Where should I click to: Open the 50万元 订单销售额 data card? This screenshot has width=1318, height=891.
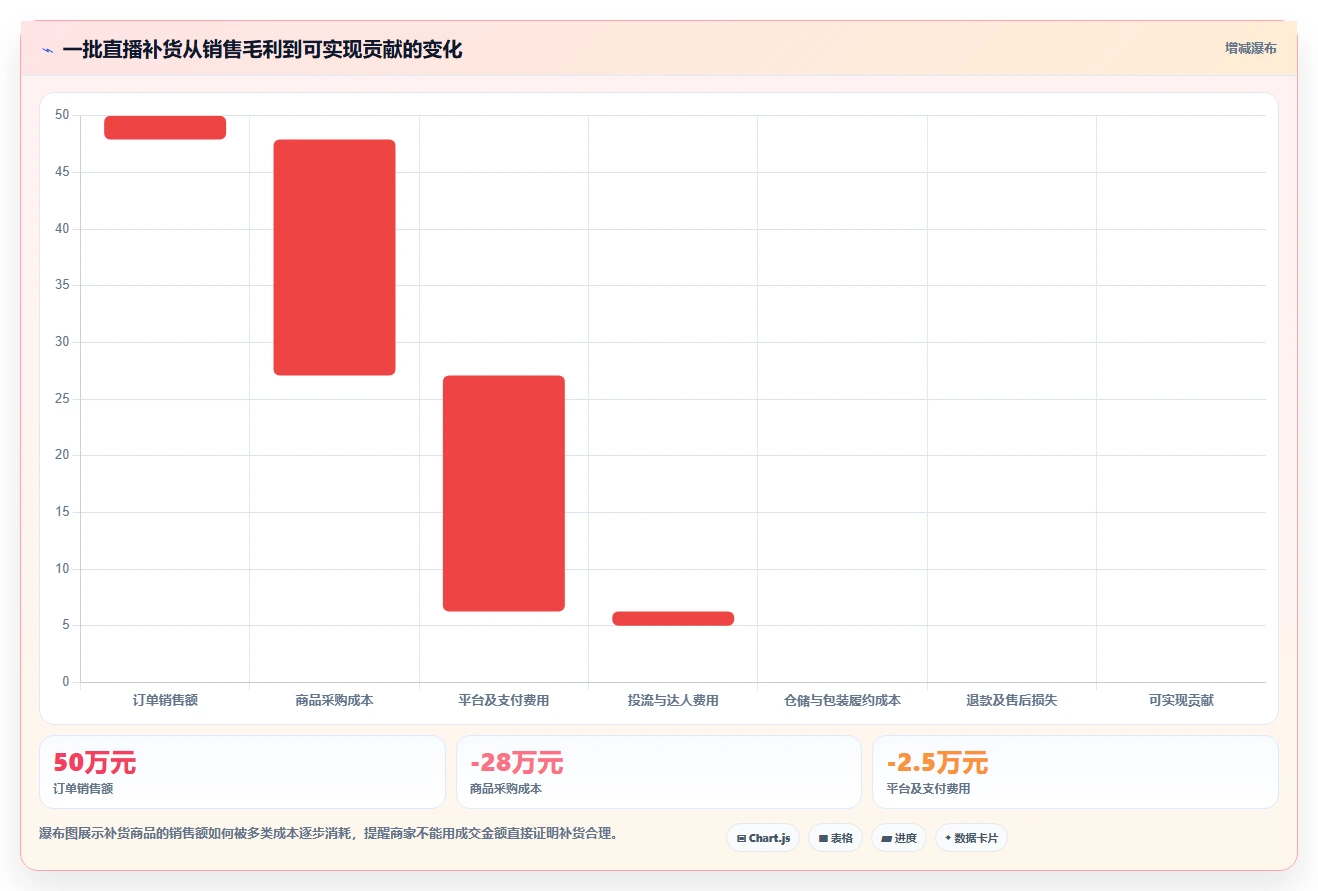(x=242, y=772)
